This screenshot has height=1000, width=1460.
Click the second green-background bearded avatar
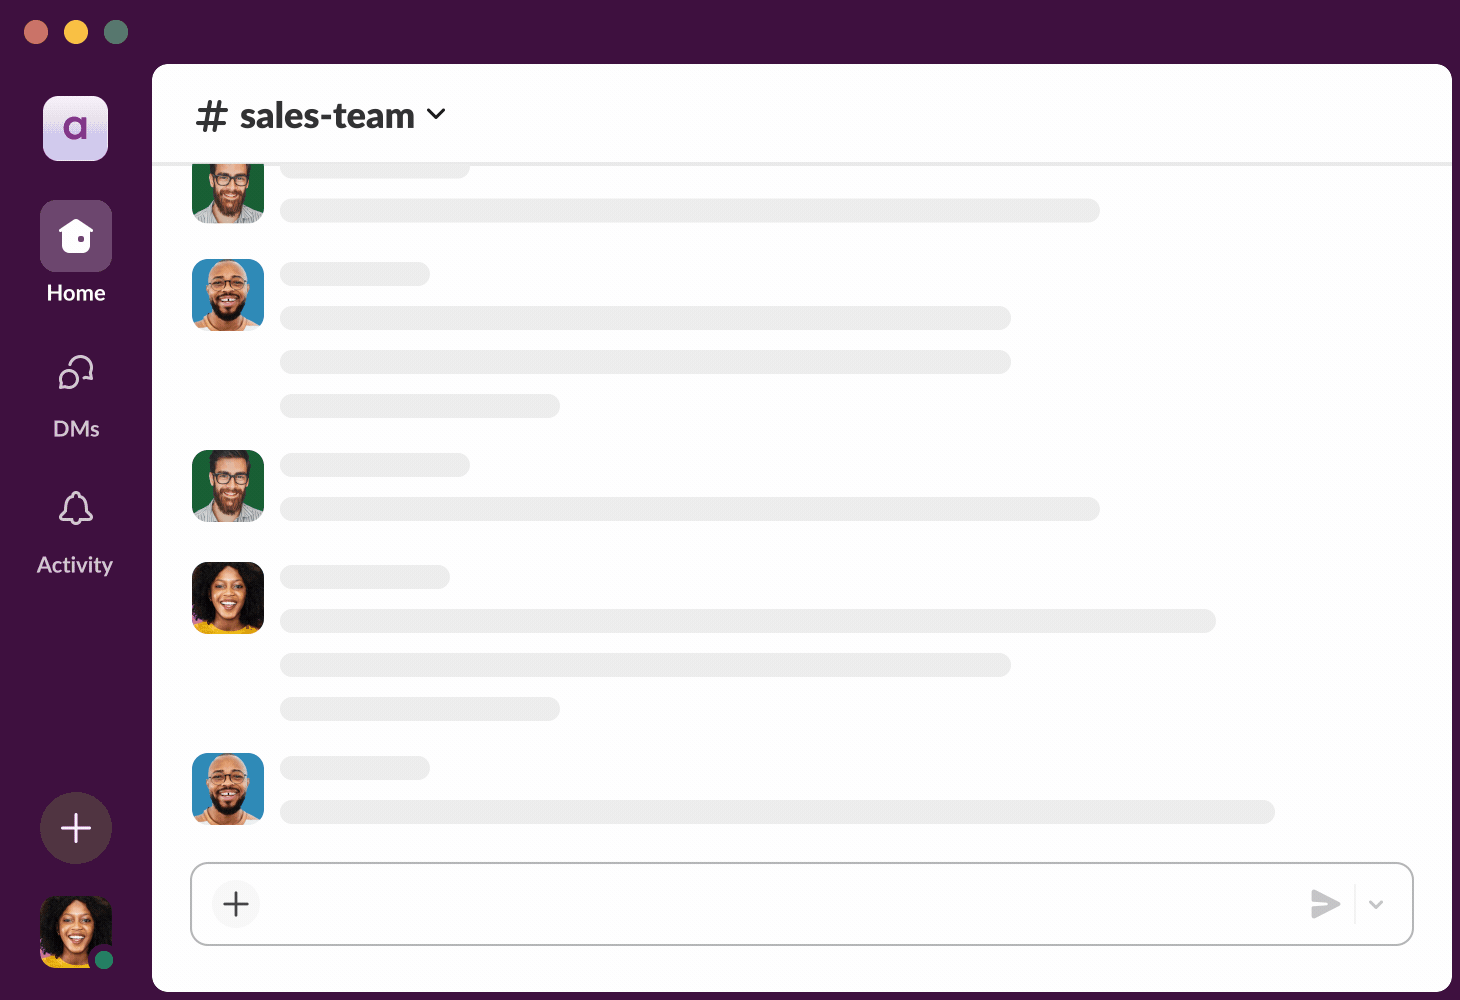point(228,486)
